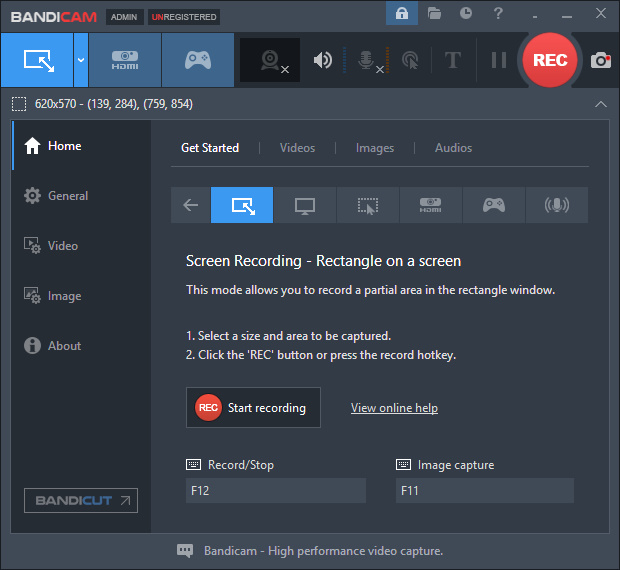Viewport: 620px width, 570px height.
Task: Click the pause recording button
Action: pyautogui.click(x=499, y=60)
